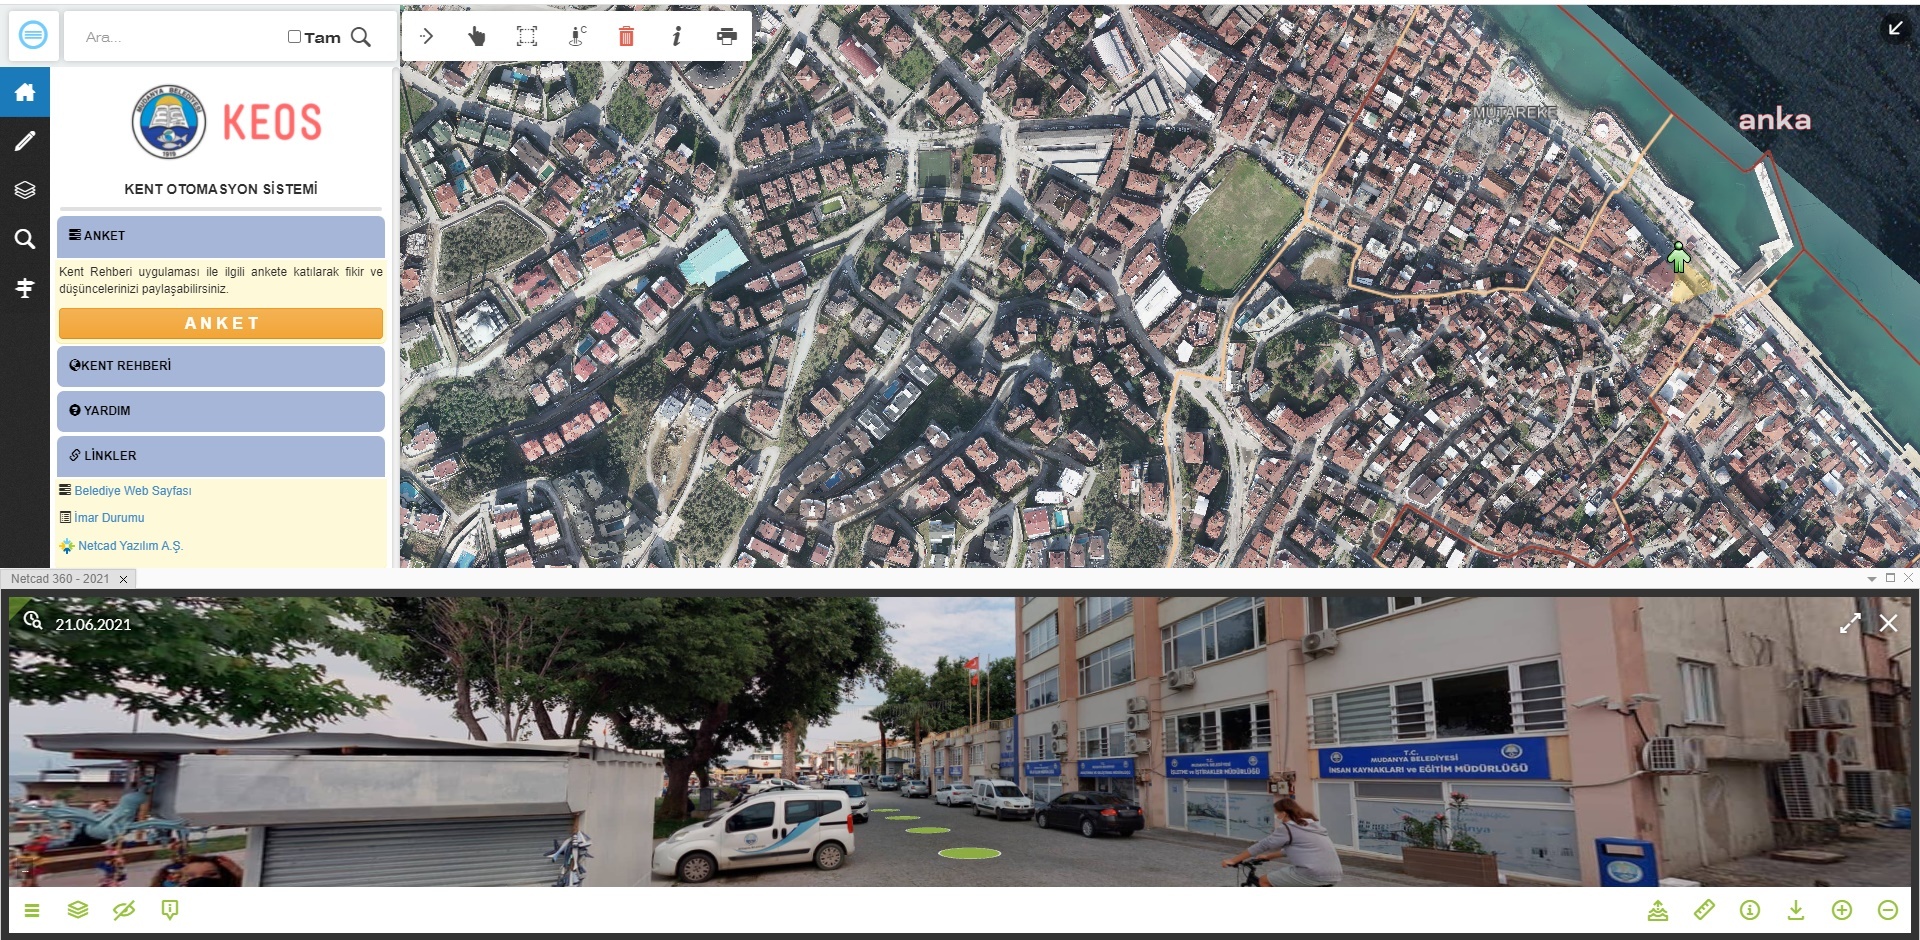Switch to the Netcad 360 - 2021 tab
Image resolution: width=1920 pixels, height=940 pixels.
pyautogui.click(x=60, y=579)
